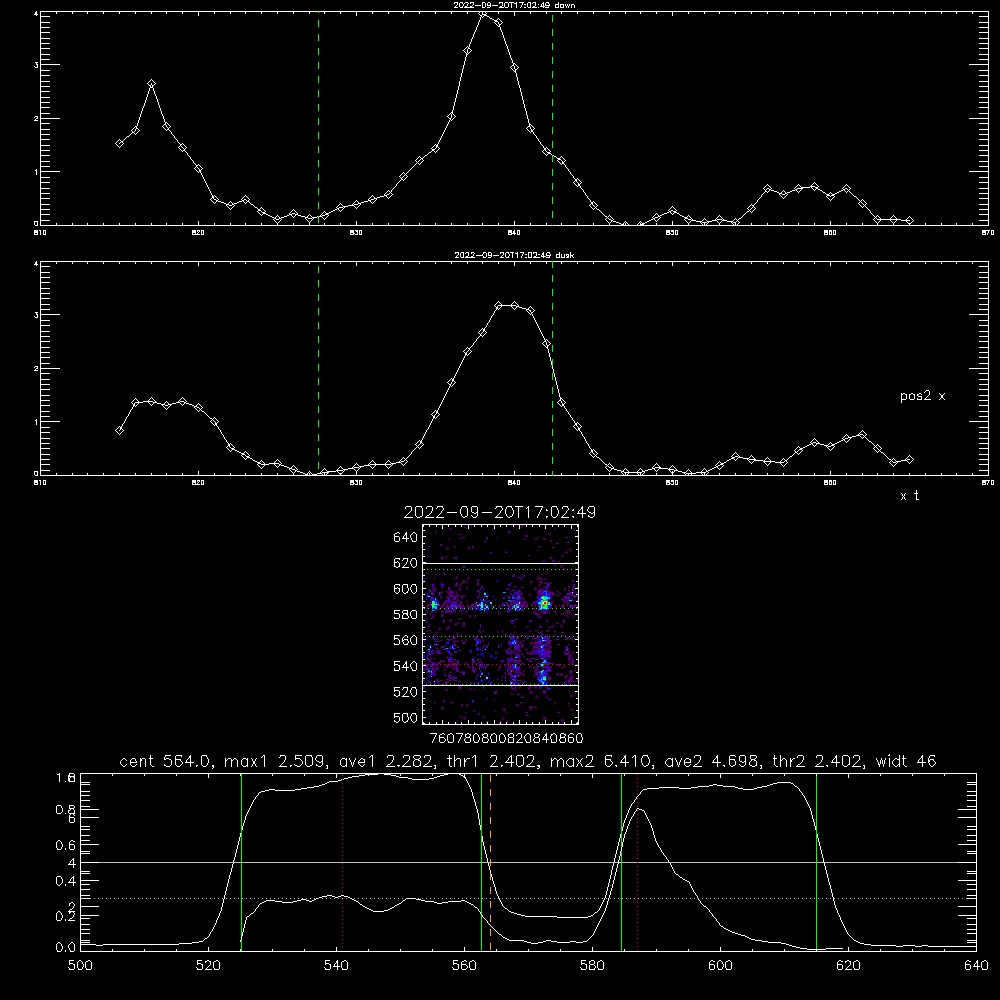Click the heatmap '640' y-axis label
The height and width of the screenshot is (1000, 1000).
click(406, 538)
